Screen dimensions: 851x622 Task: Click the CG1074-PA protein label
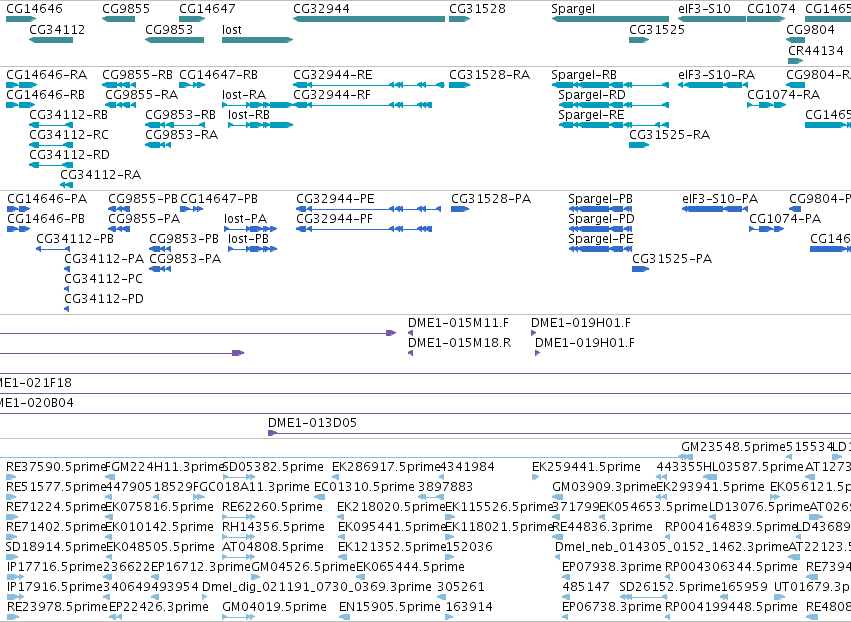point(785,219)
